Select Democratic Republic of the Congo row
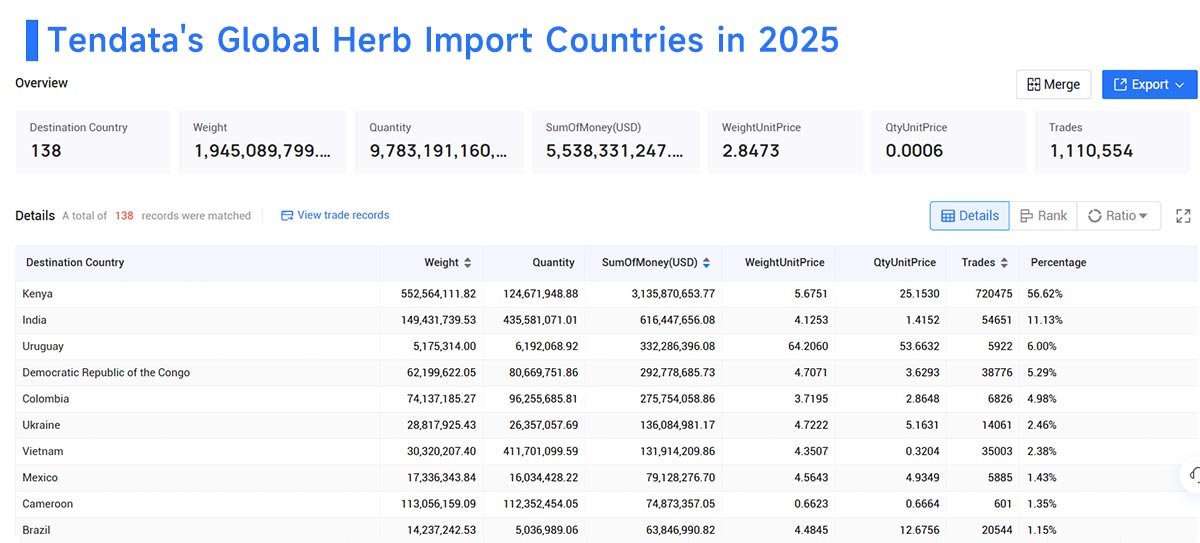The width and height of the screenshot is (1200, 543). click(x=607, y=373)
